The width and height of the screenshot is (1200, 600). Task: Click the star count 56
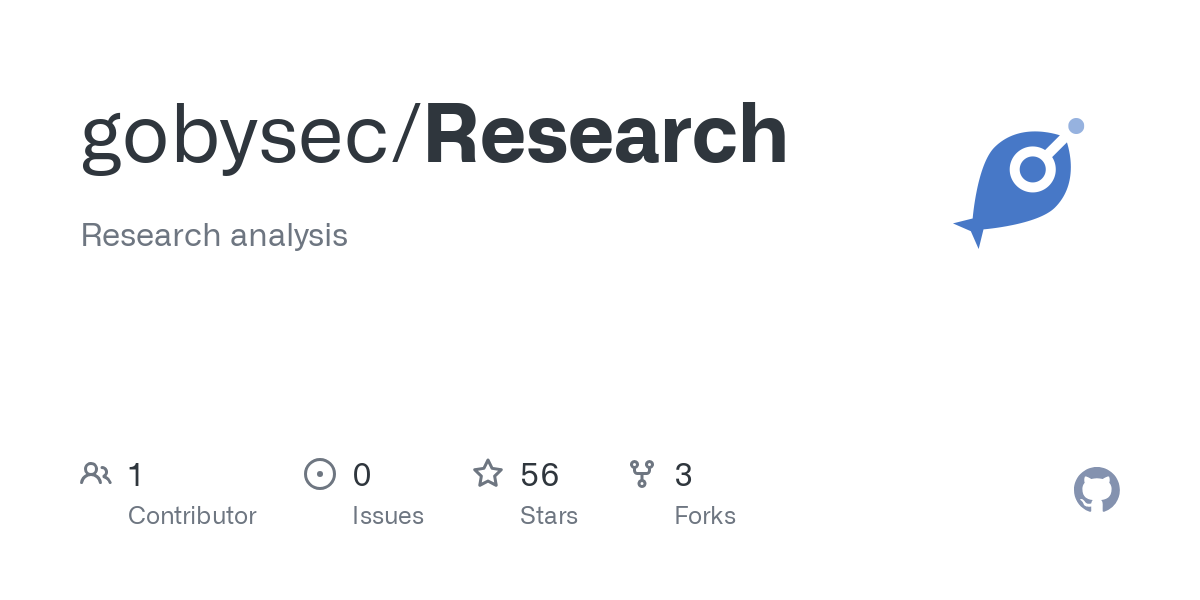[x=540, y=474]
